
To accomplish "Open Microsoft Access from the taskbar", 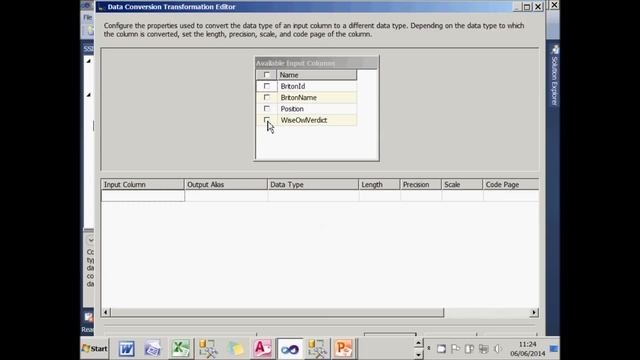I will point(262,349).
